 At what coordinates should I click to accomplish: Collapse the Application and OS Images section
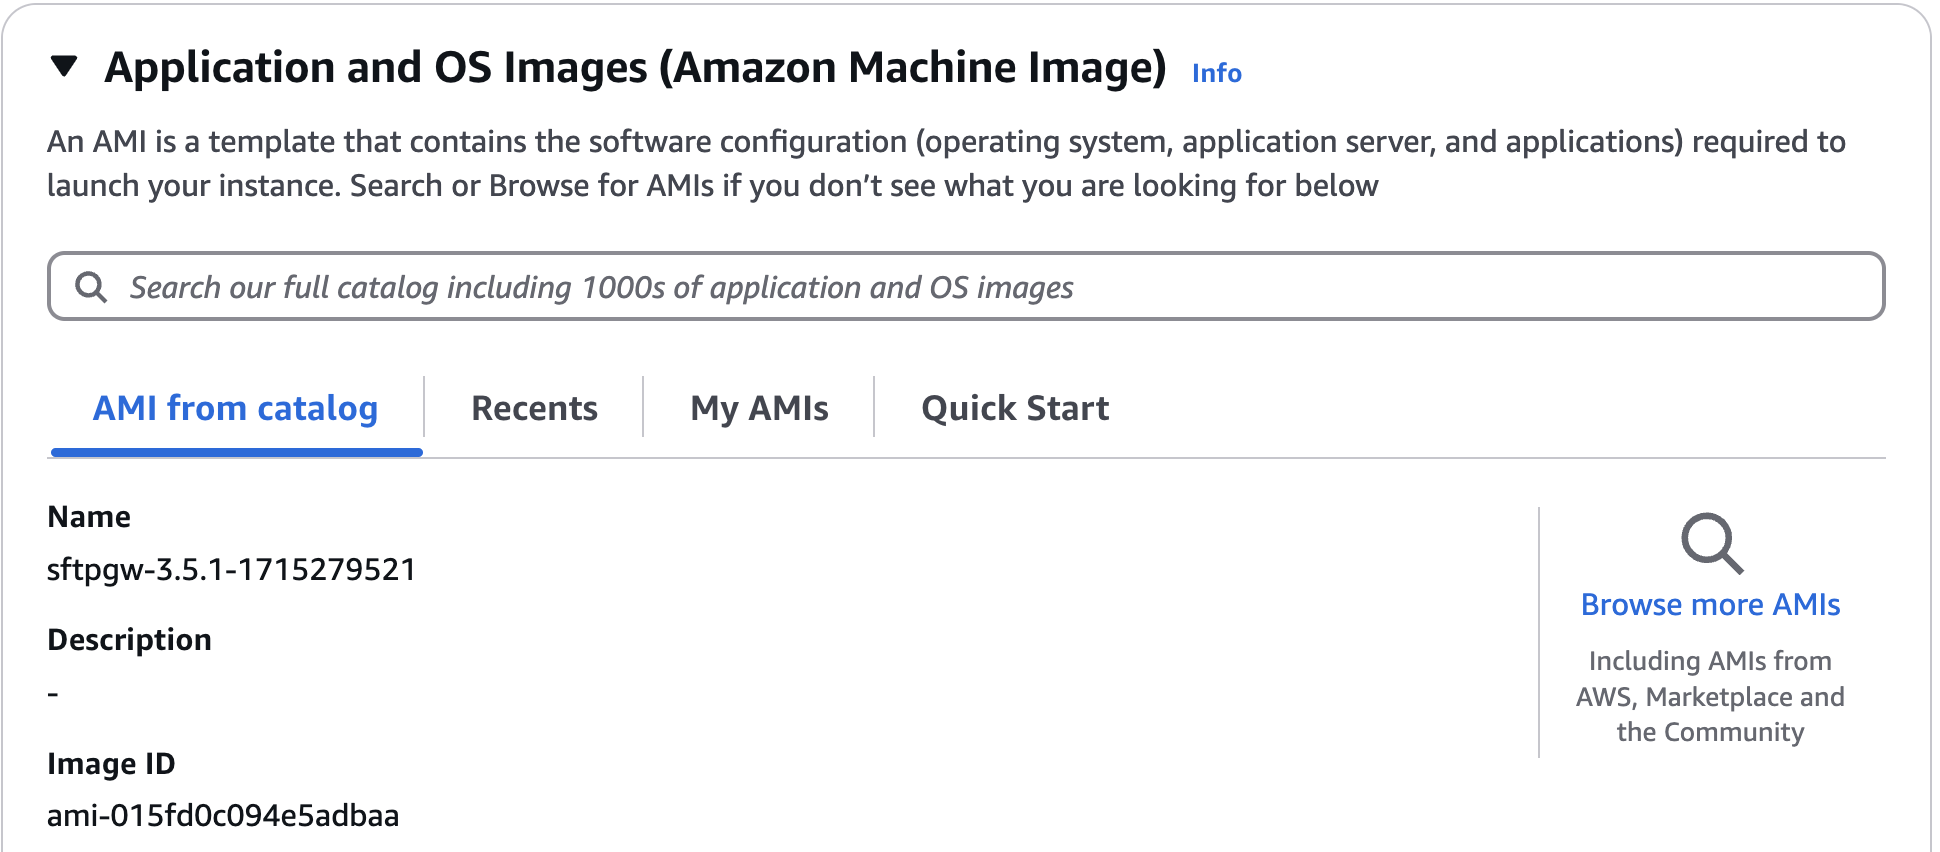(x=64, y=67)
